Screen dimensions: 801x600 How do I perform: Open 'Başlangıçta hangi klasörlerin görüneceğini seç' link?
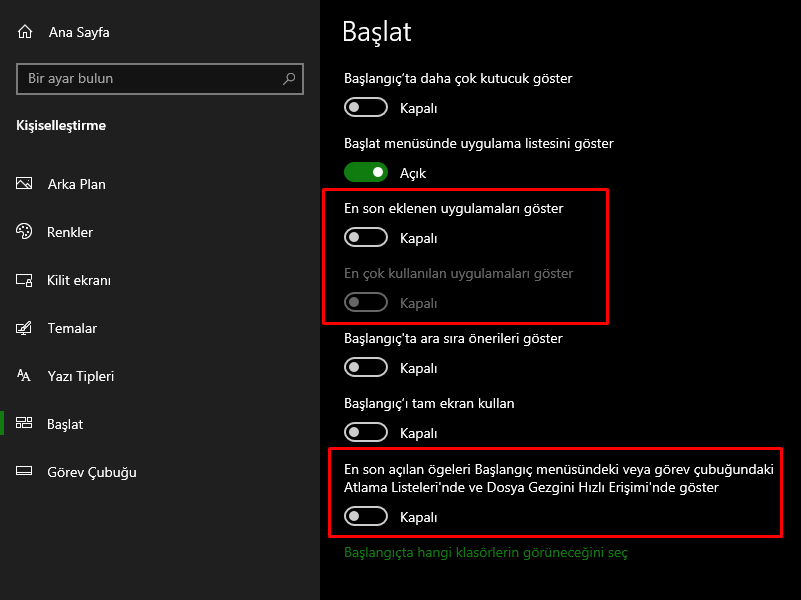pyautogui.click(x=485, y=552)
